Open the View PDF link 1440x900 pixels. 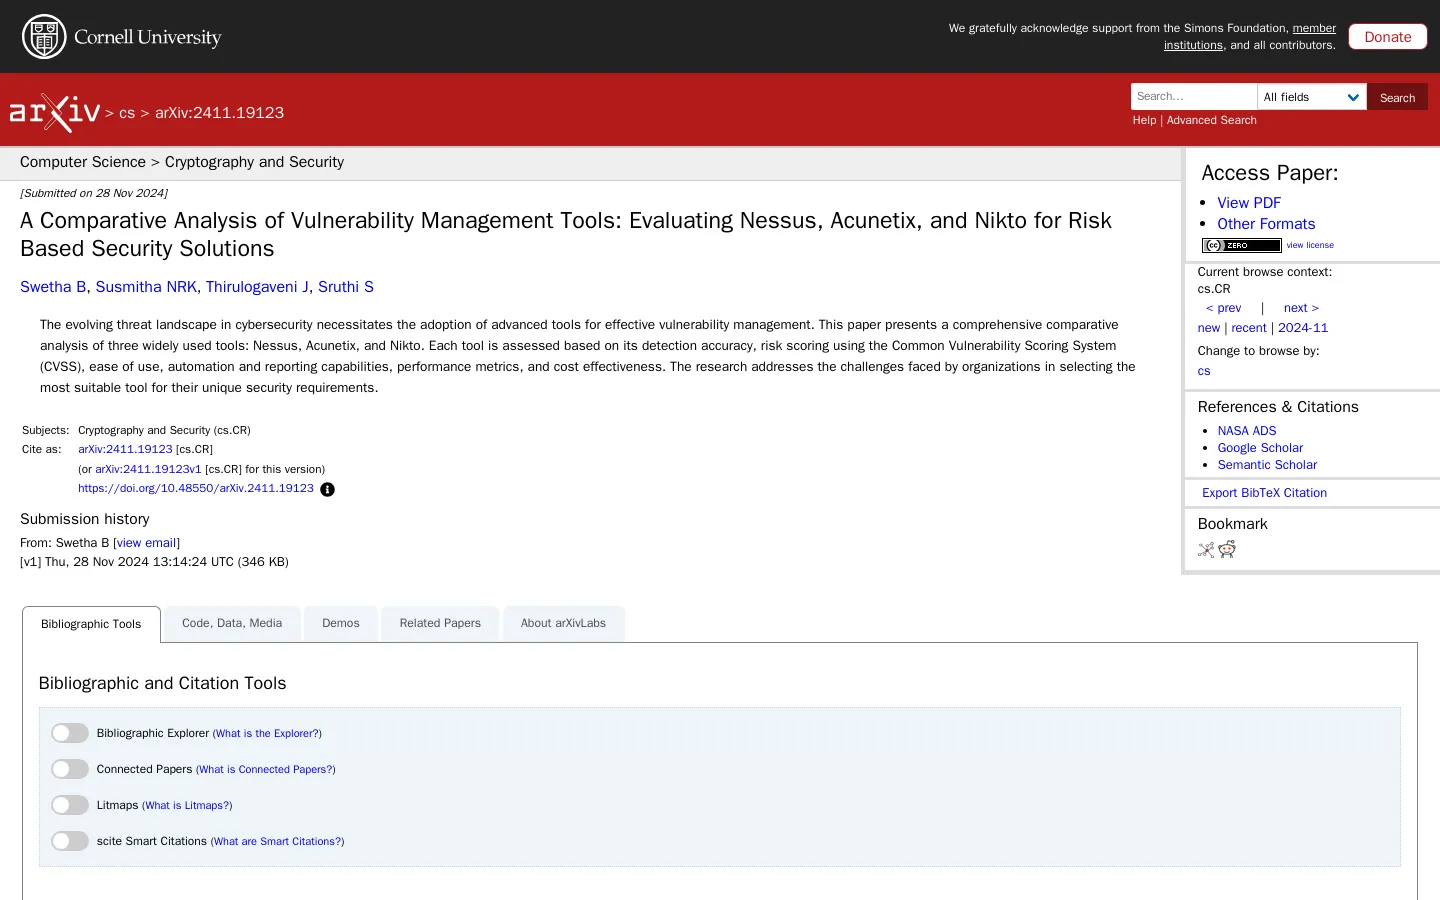(1248, 202)
